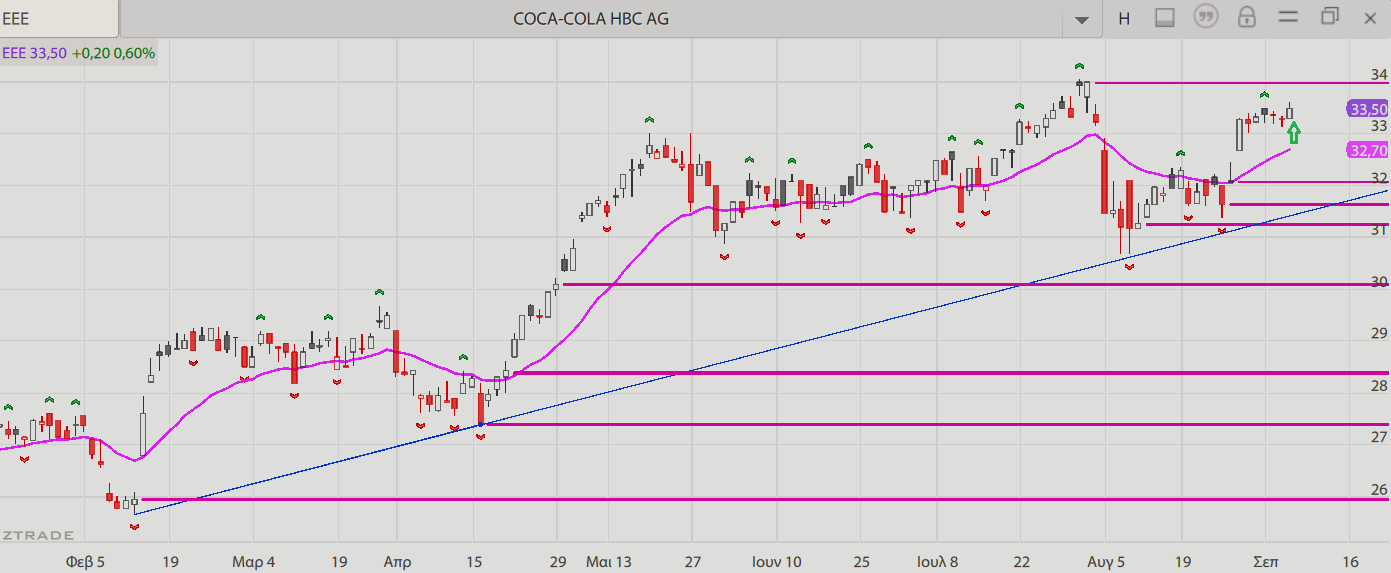Click the +0,20 0,60% change text

click(x=113, y=53)
